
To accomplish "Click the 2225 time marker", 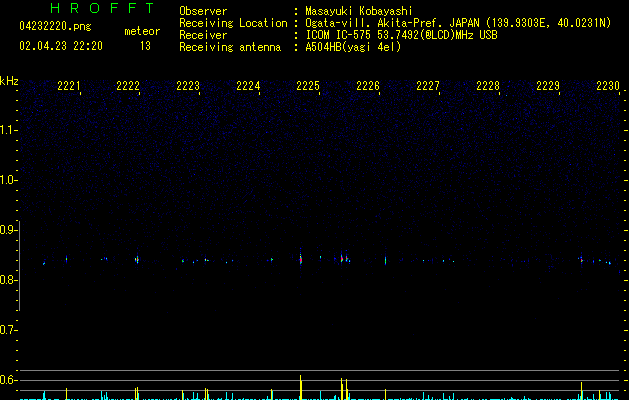I will (308, 86).
